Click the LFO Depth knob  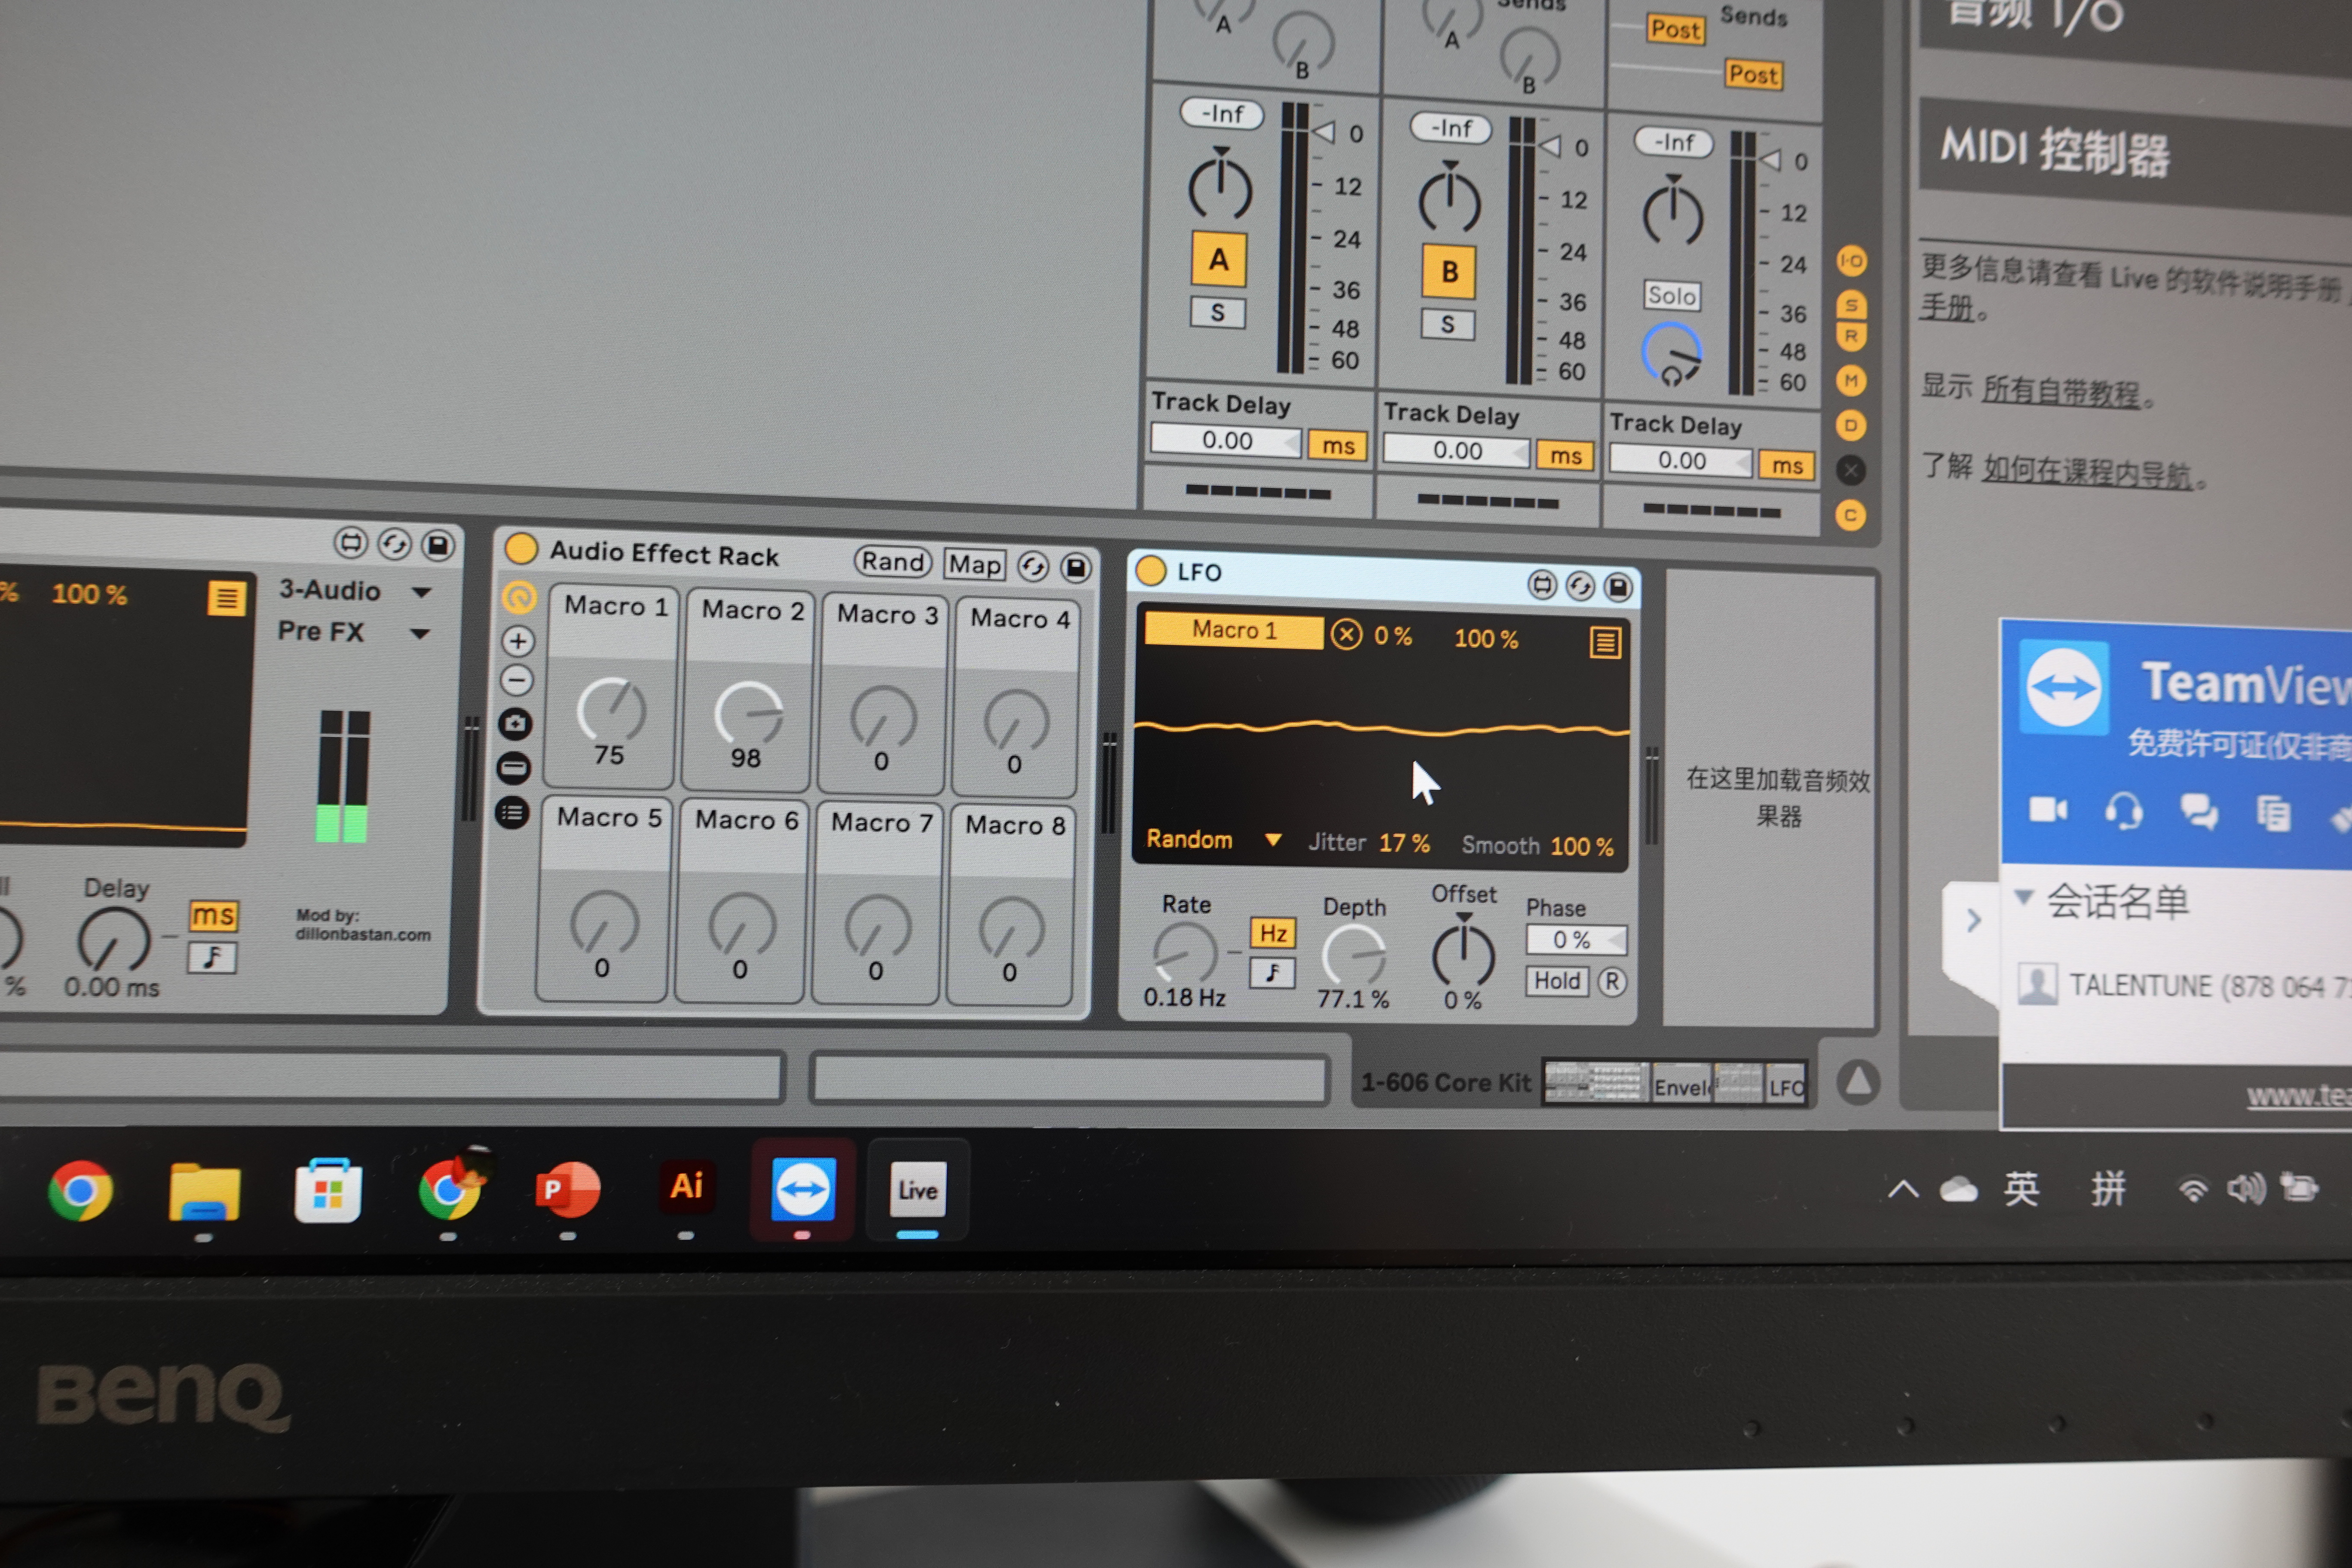point(1353,954)
